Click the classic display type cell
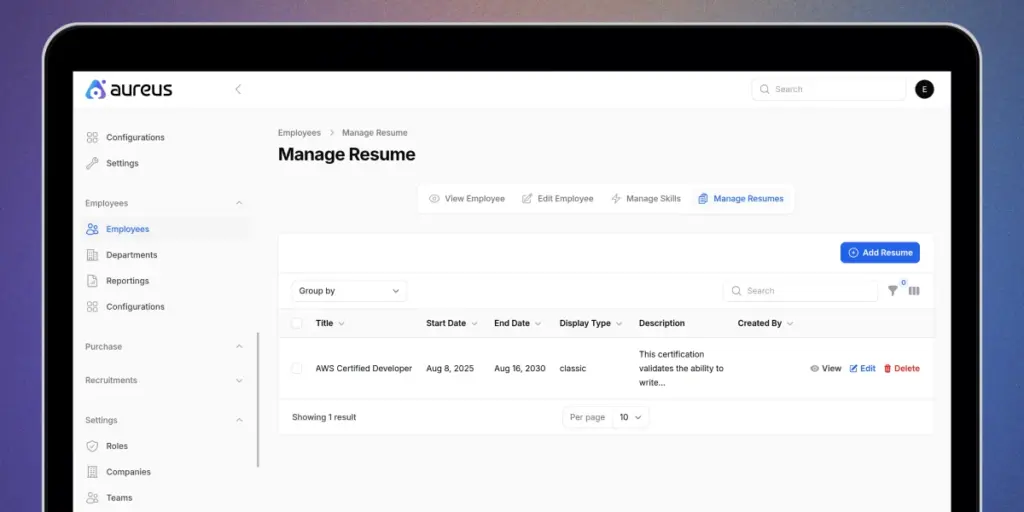 [573, 368]
